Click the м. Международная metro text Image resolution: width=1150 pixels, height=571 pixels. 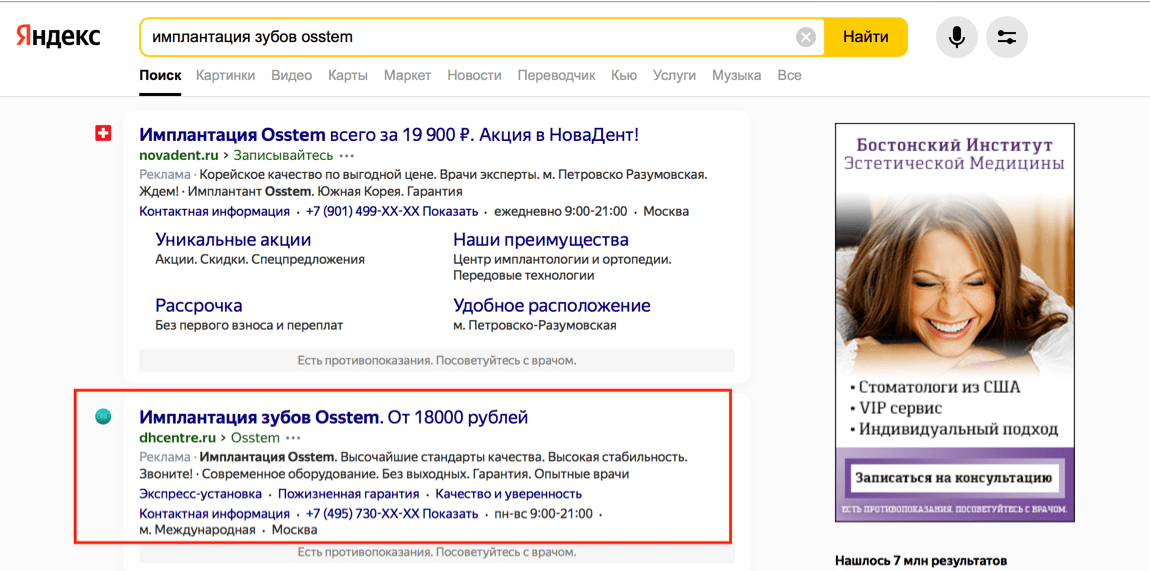(197, 530)
